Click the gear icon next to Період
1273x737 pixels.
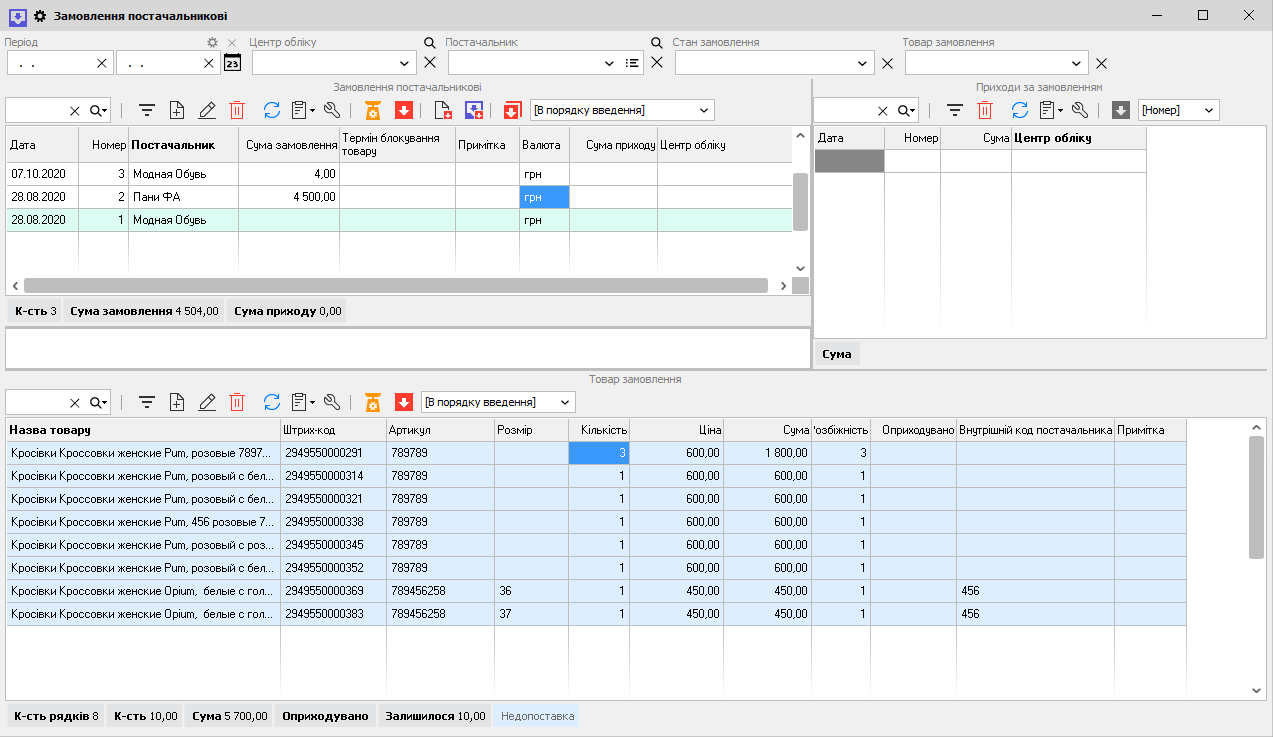[x=212, y=43]
